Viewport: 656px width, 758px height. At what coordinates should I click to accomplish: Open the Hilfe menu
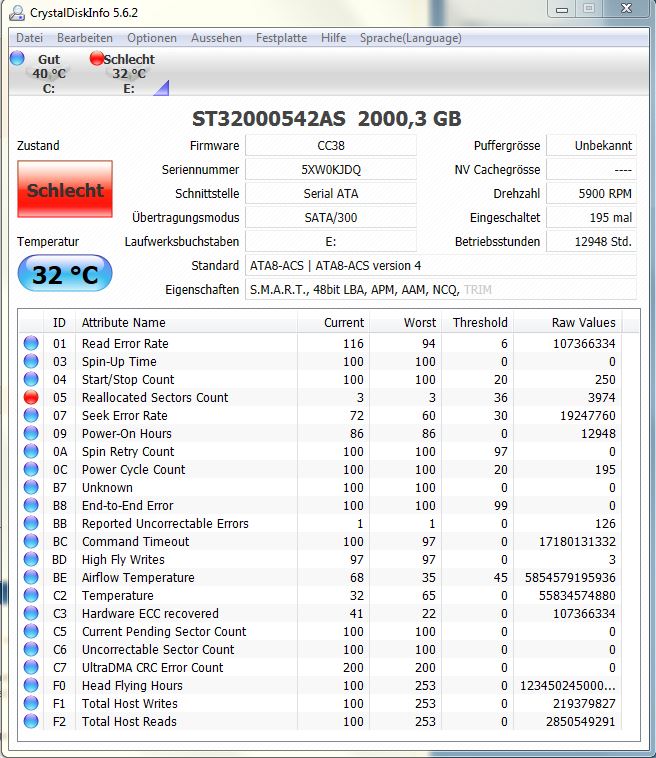[x=334, y=38]
